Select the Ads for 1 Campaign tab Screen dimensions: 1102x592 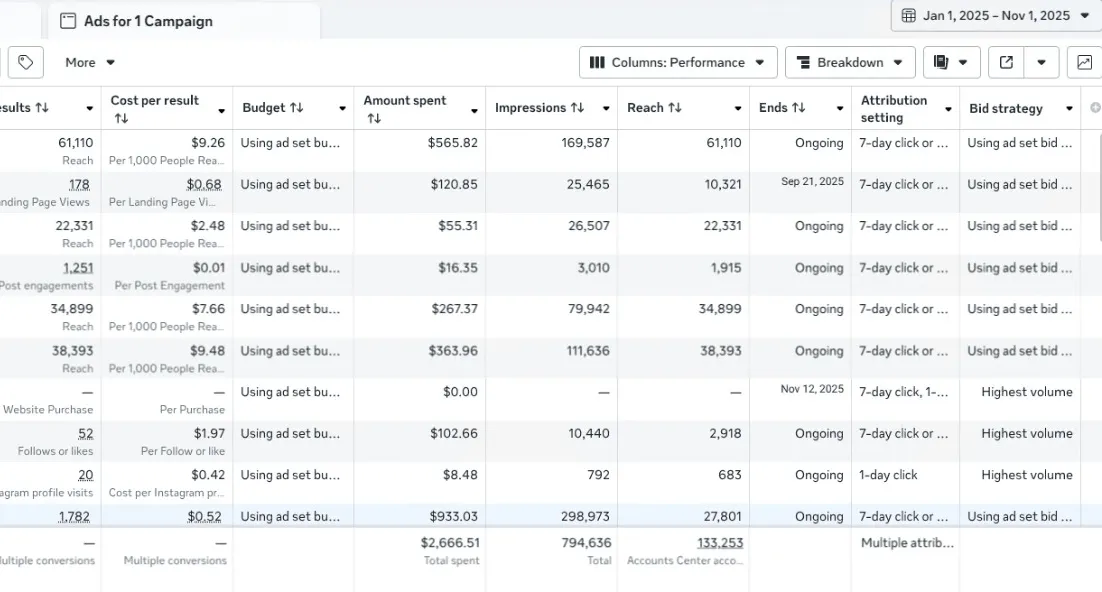(x=184, y=21)
